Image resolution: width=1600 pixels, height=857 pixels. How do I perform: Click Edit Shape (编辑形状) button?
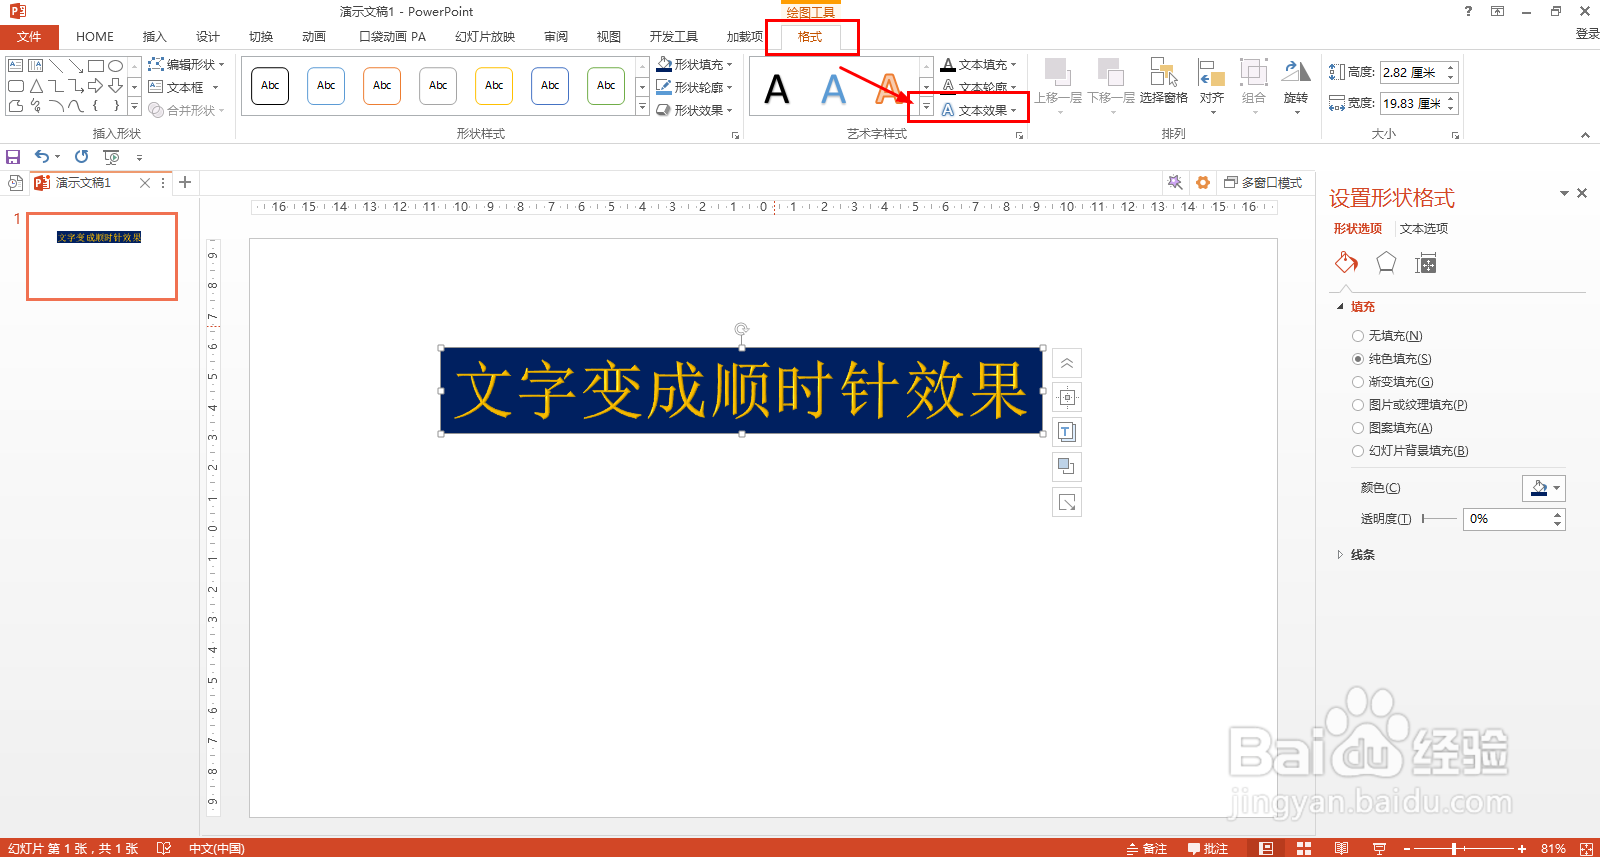coord(186,64)
